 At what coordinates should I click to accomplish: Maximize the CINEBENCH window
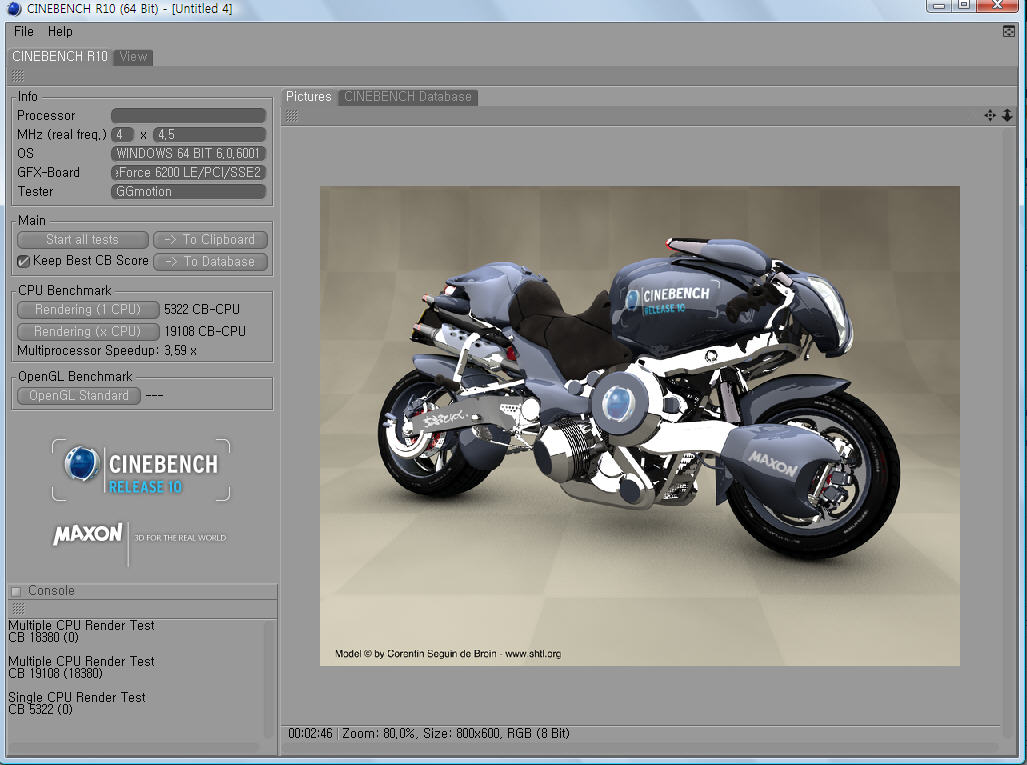coord(963,5)
